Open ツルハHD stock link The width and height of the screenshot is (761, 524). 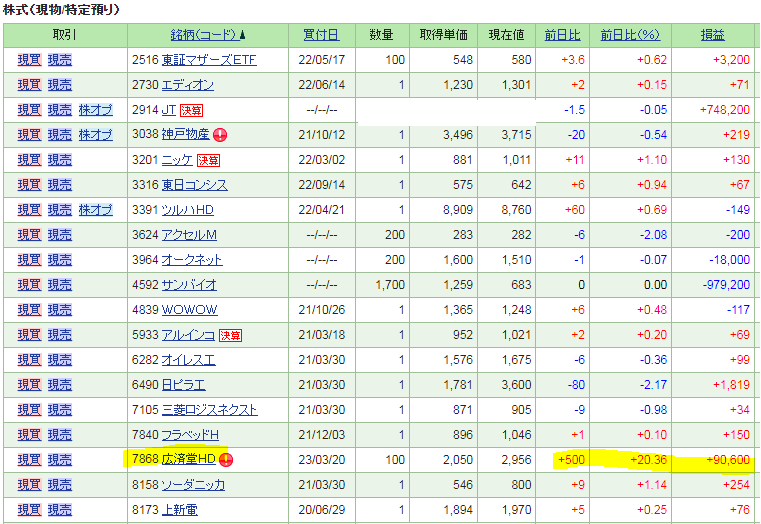[x=187, y=210]
